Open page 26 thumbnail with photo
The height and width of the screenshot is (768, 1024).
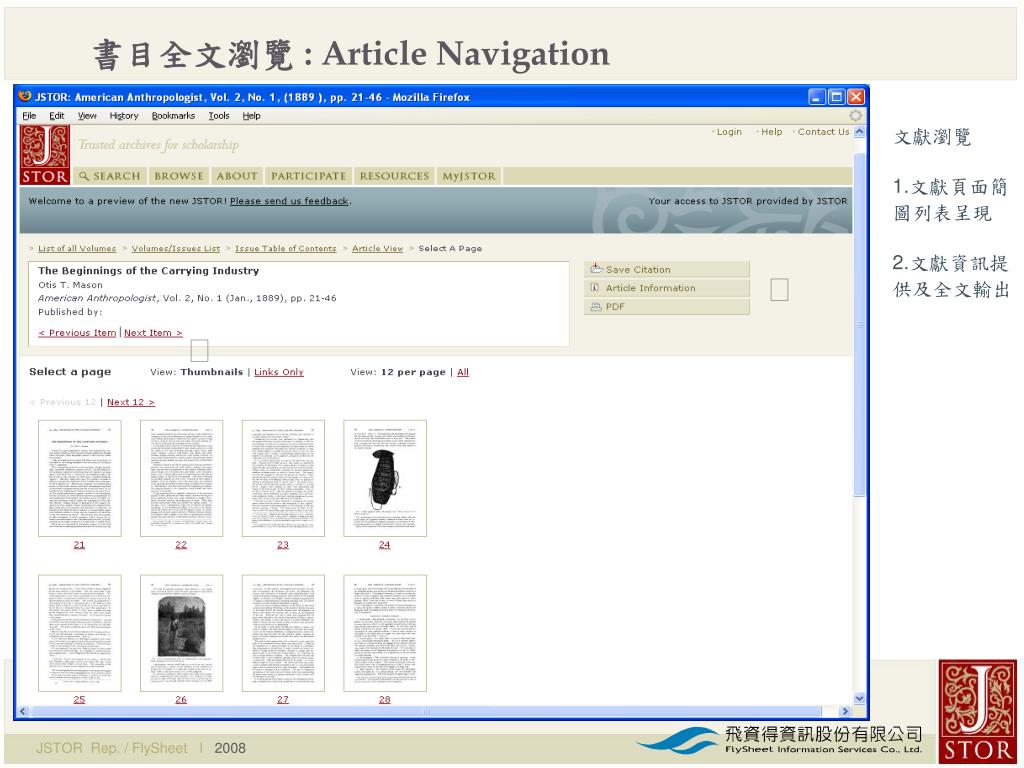[x=182, y=633]
